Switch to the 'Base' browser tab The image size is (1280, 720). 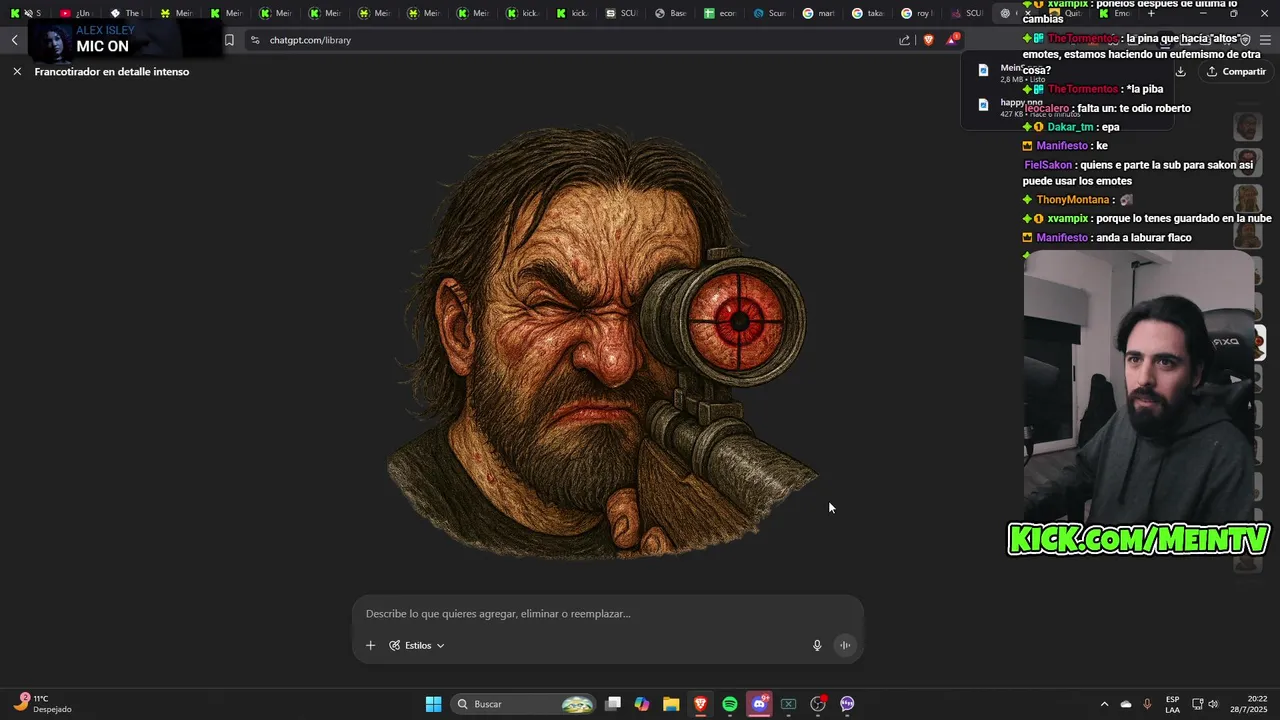672,13
